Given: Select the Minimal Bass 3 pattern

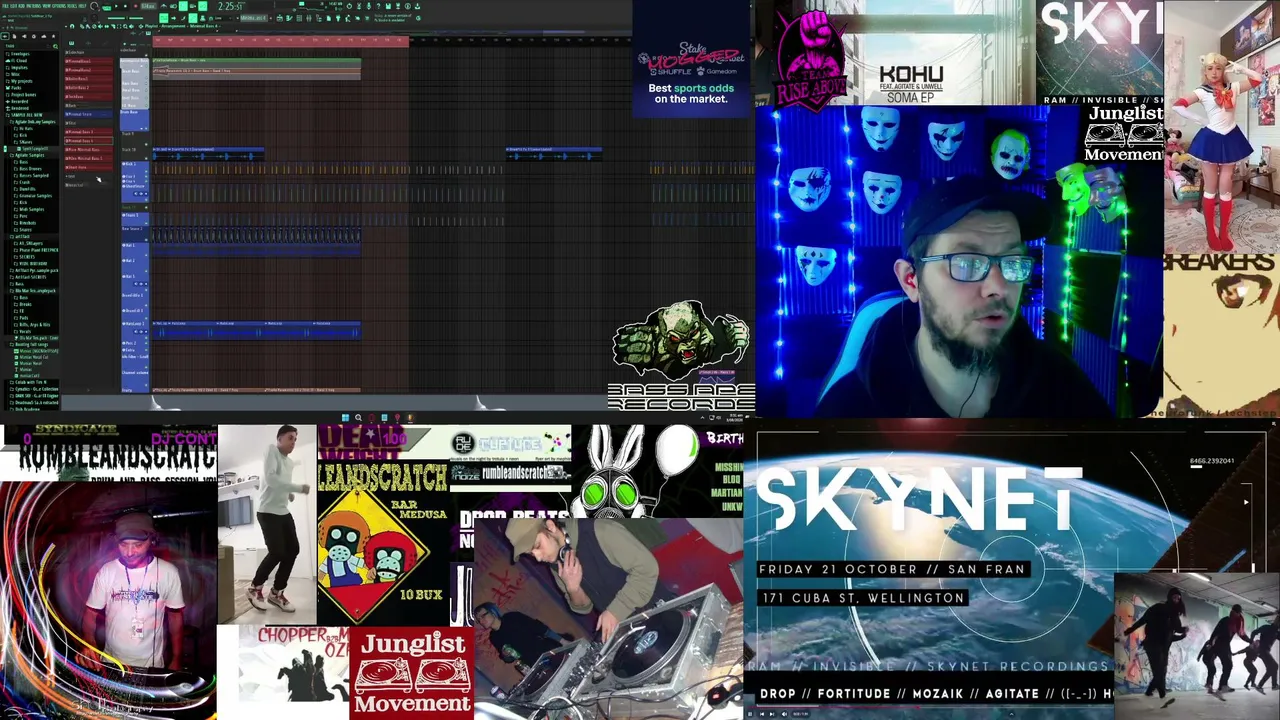Looking at the screenshot, I should pyautogui.click(x=89, y=132).
